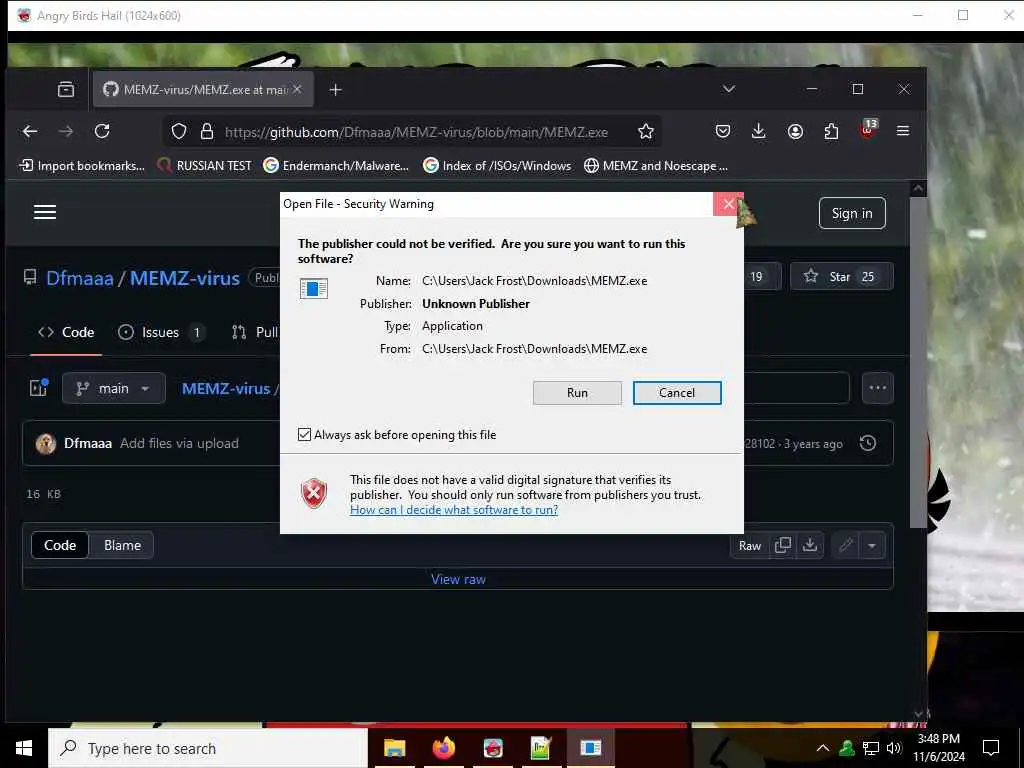Go back in Firefox

[x=30, y=131]
